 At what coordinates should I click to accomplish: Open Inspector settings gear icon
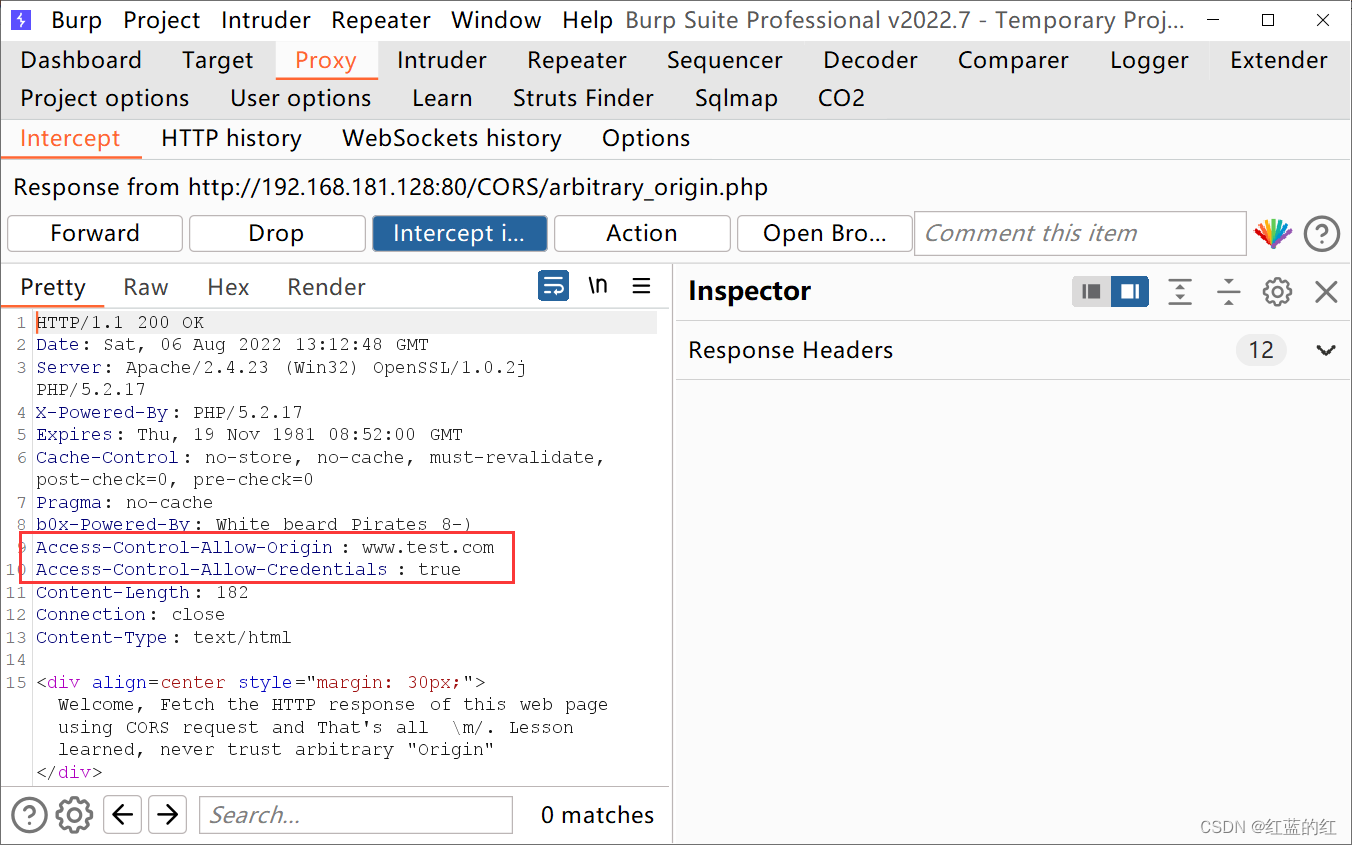pyautogui.click(x=1277, y=292)
